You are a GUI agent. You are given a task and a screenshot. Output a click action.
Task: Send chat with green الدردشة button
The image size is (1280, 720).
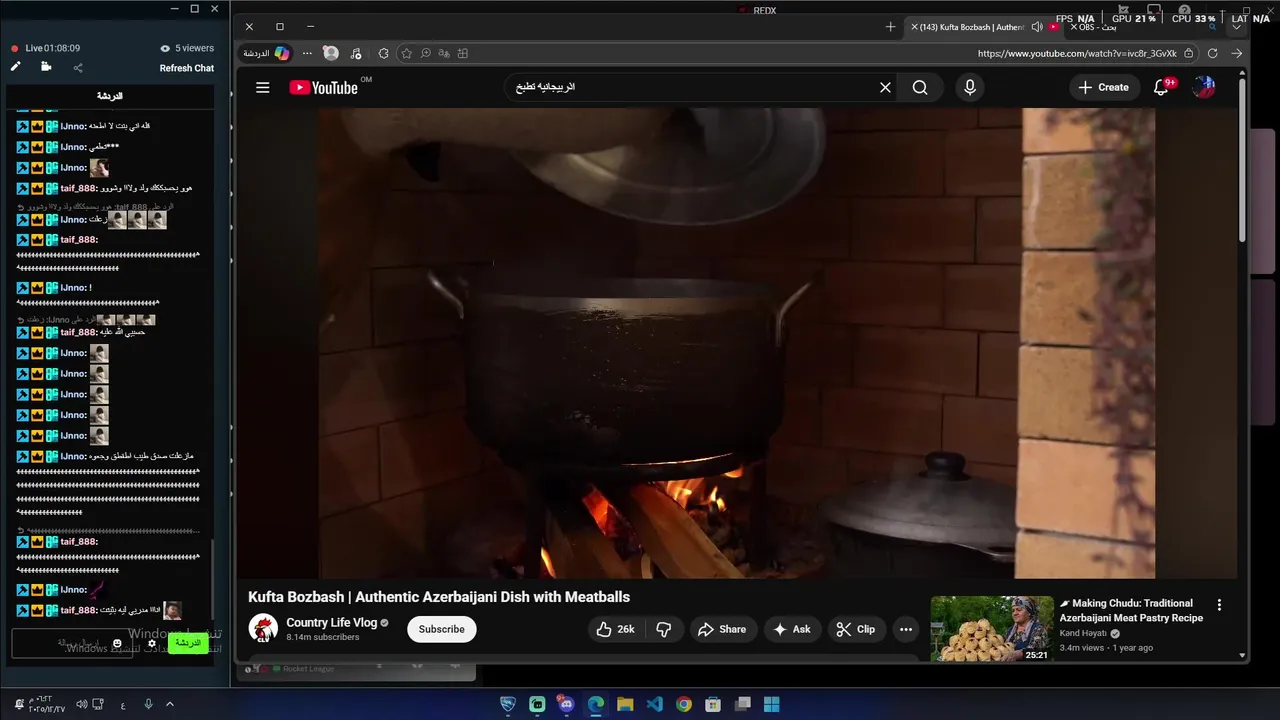tap(187, 643)
